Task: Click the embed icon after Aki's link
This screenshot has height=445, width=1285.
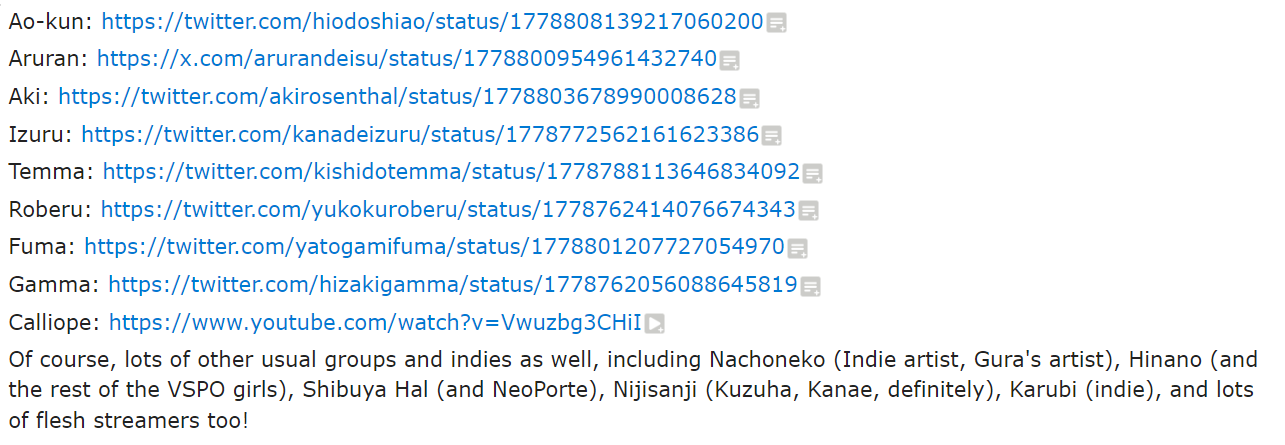Action: point(749,99)
